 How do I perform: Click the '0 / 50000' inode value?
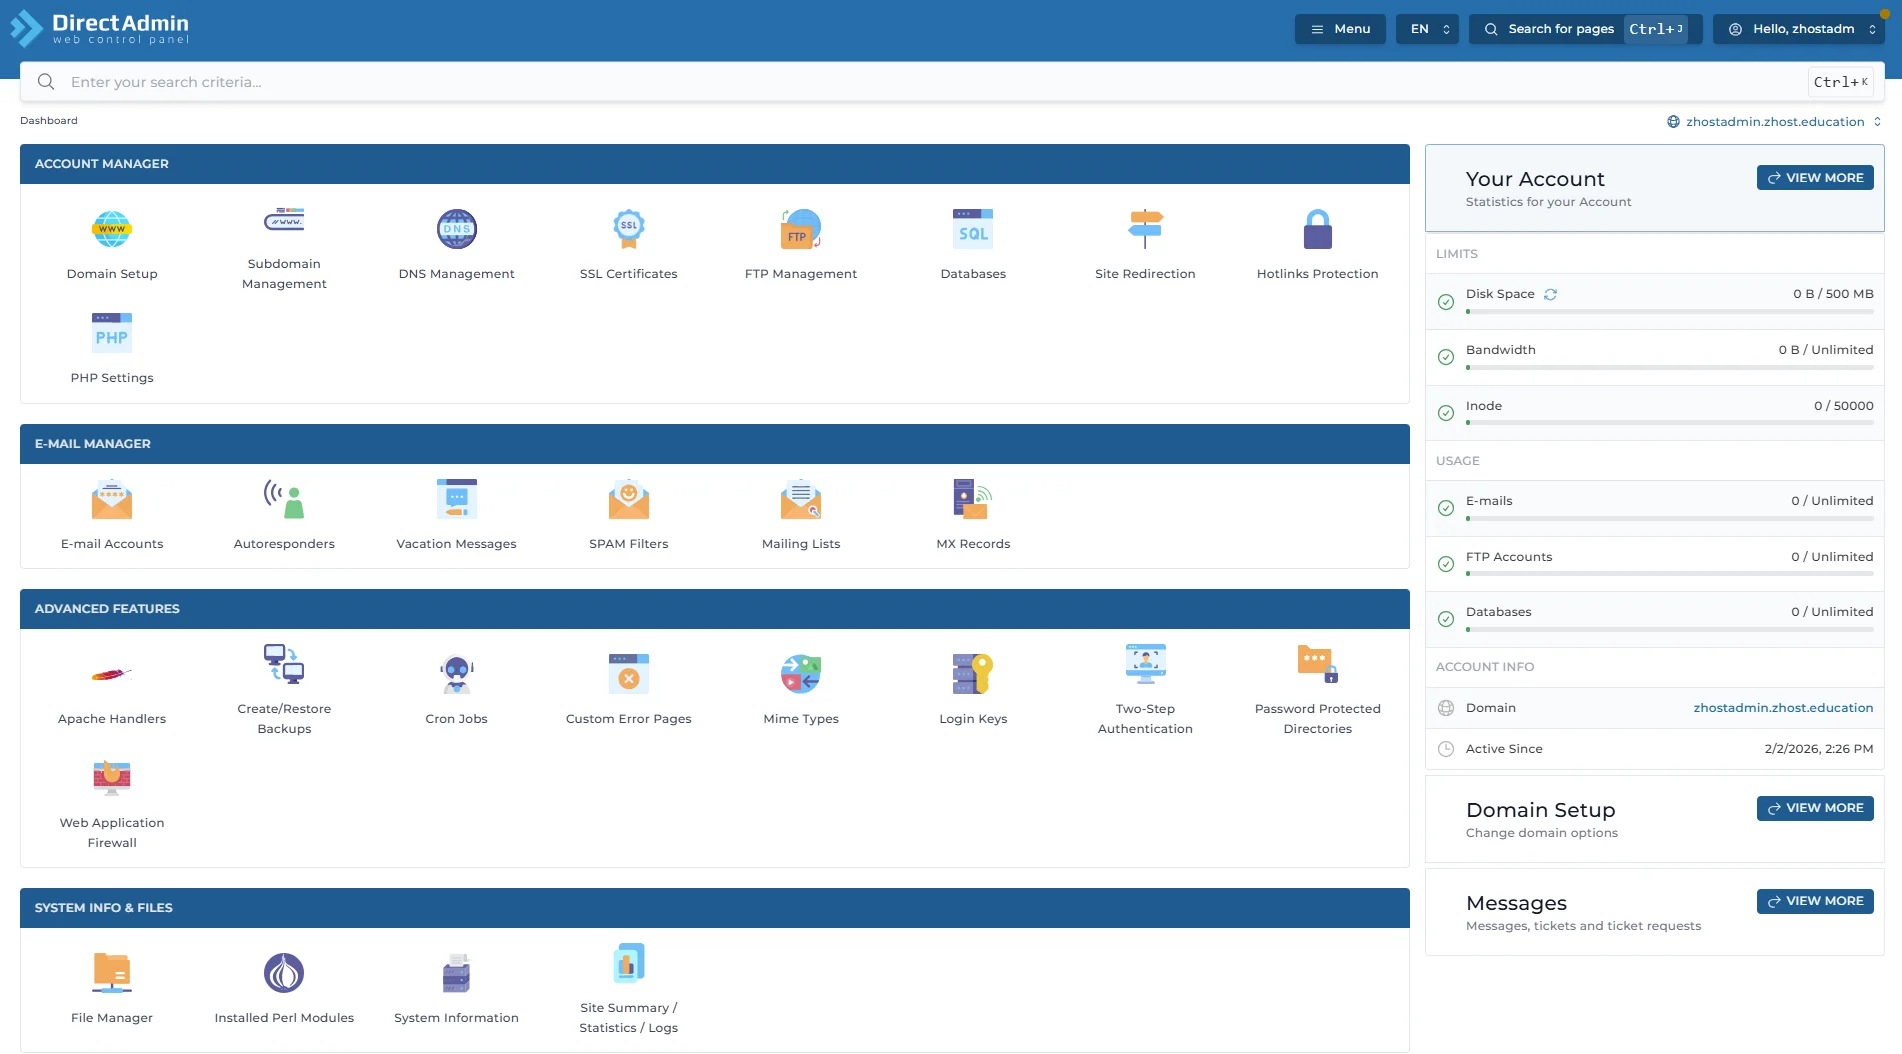tap(1844, 406)
